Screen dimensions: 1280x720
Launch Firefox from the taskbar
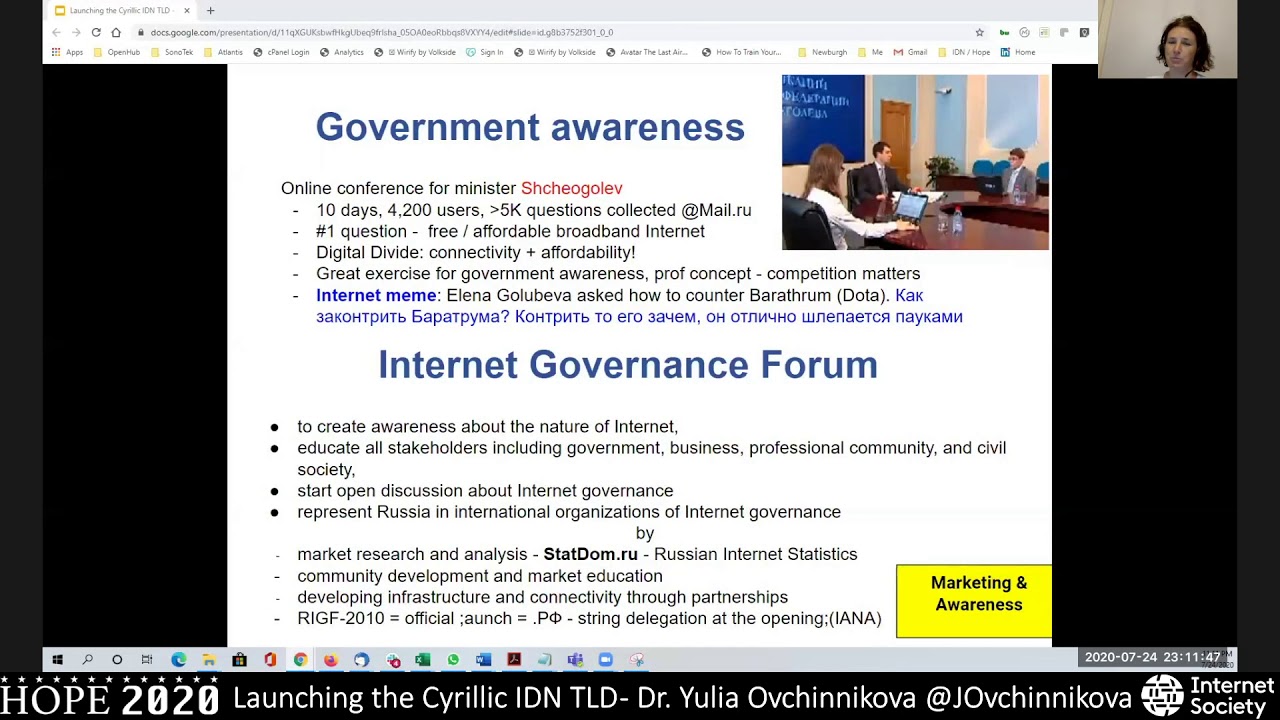point(331,659)
